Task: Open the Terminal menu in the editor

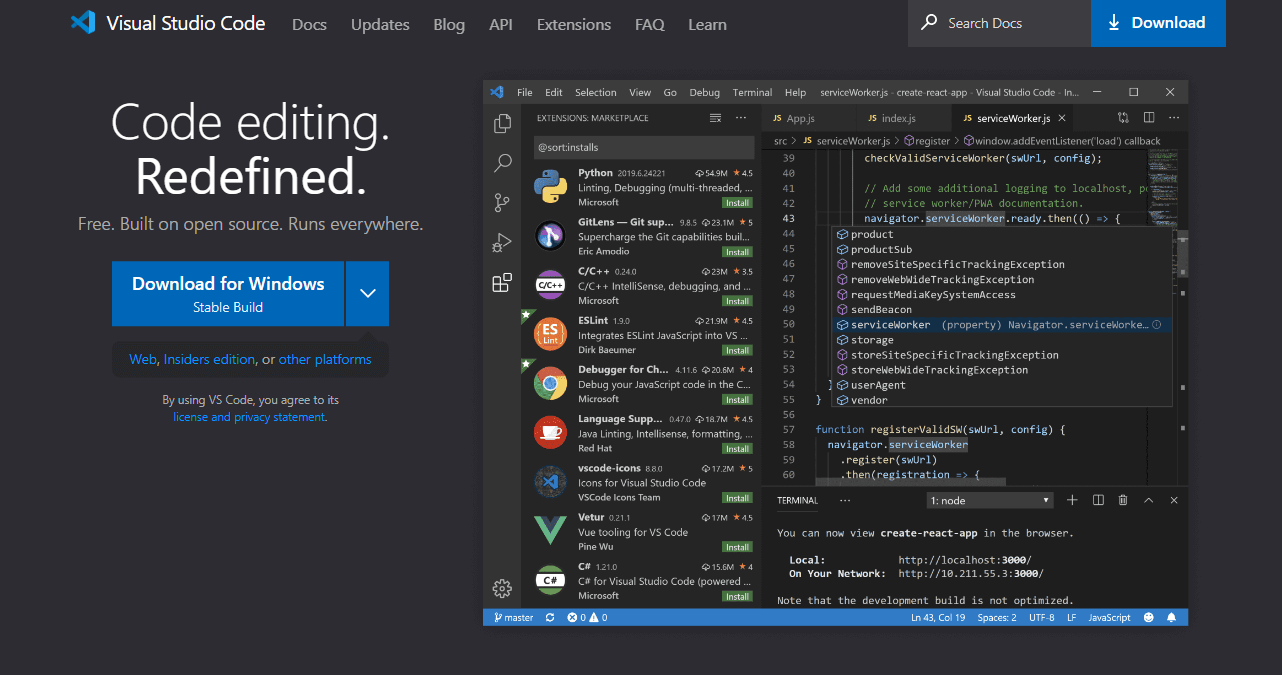Action: pos(752,92)
